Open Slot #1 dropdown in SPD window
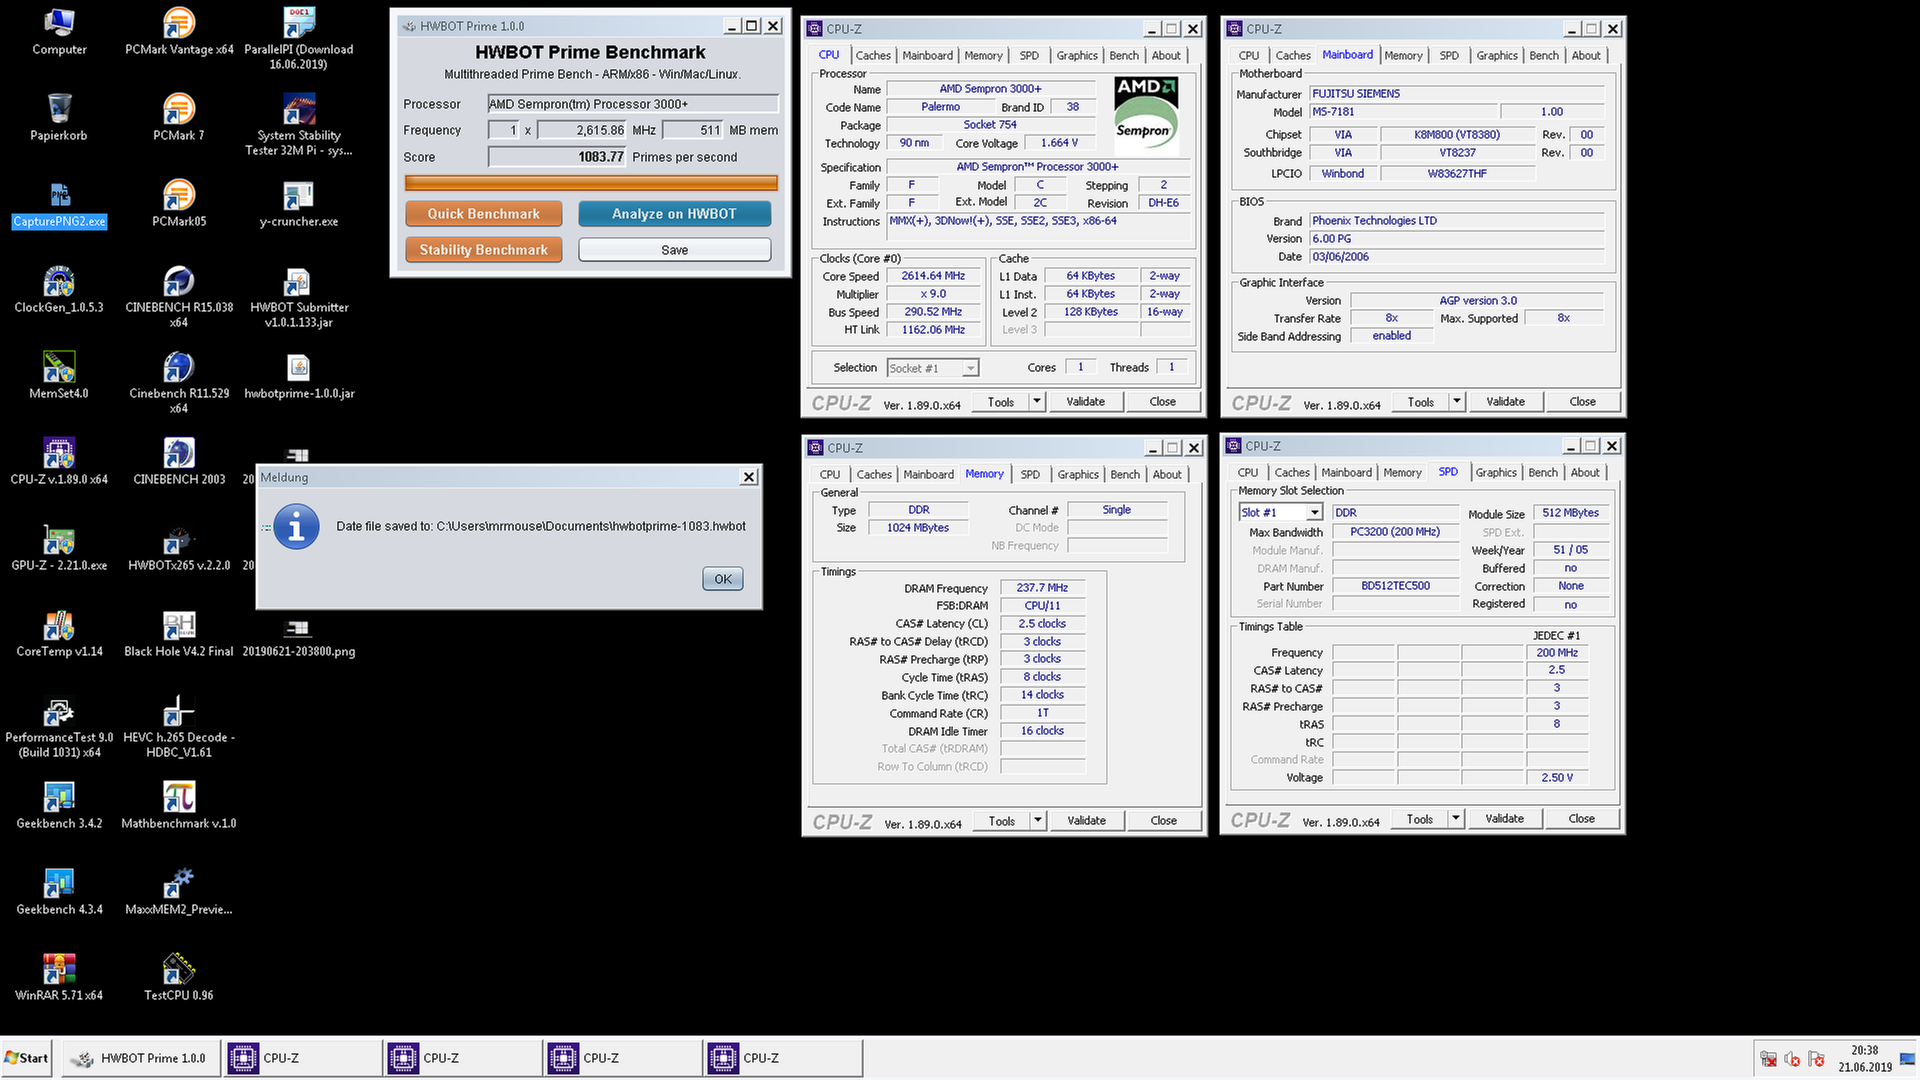Viewport: 1920px width, 1080px height. coord(1315,512)
